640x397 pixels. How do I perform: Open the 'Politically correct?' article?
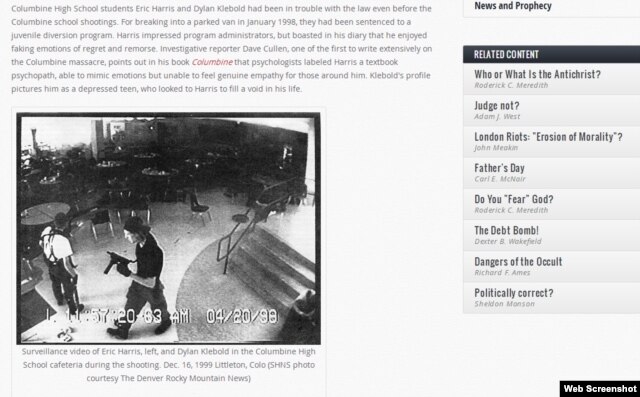[x=513, y=293]
